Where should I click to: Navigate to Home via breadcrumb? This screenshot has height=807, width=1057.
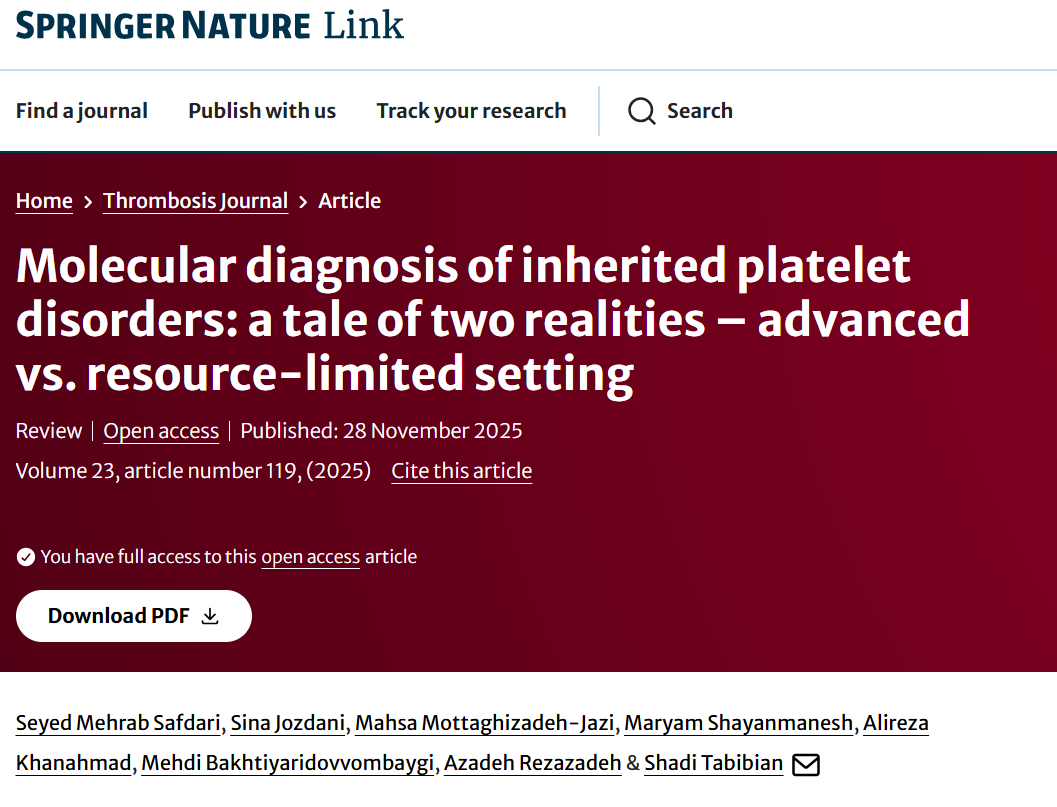(44, 200)
